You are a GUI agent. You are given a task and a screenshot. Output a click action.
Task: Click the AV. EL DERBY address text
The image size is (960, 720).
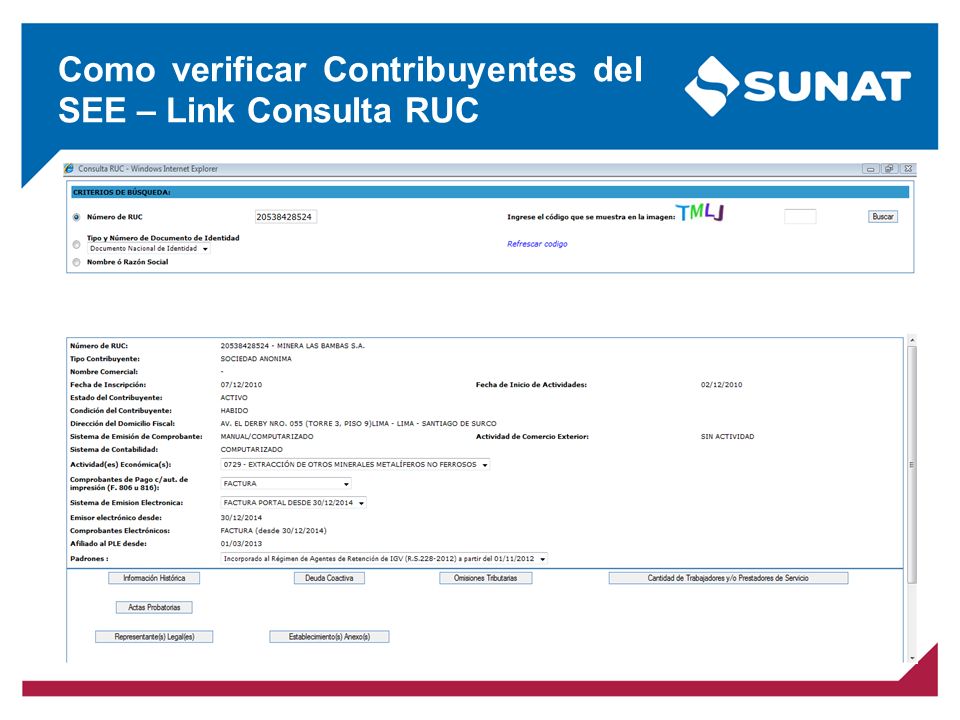358,423
